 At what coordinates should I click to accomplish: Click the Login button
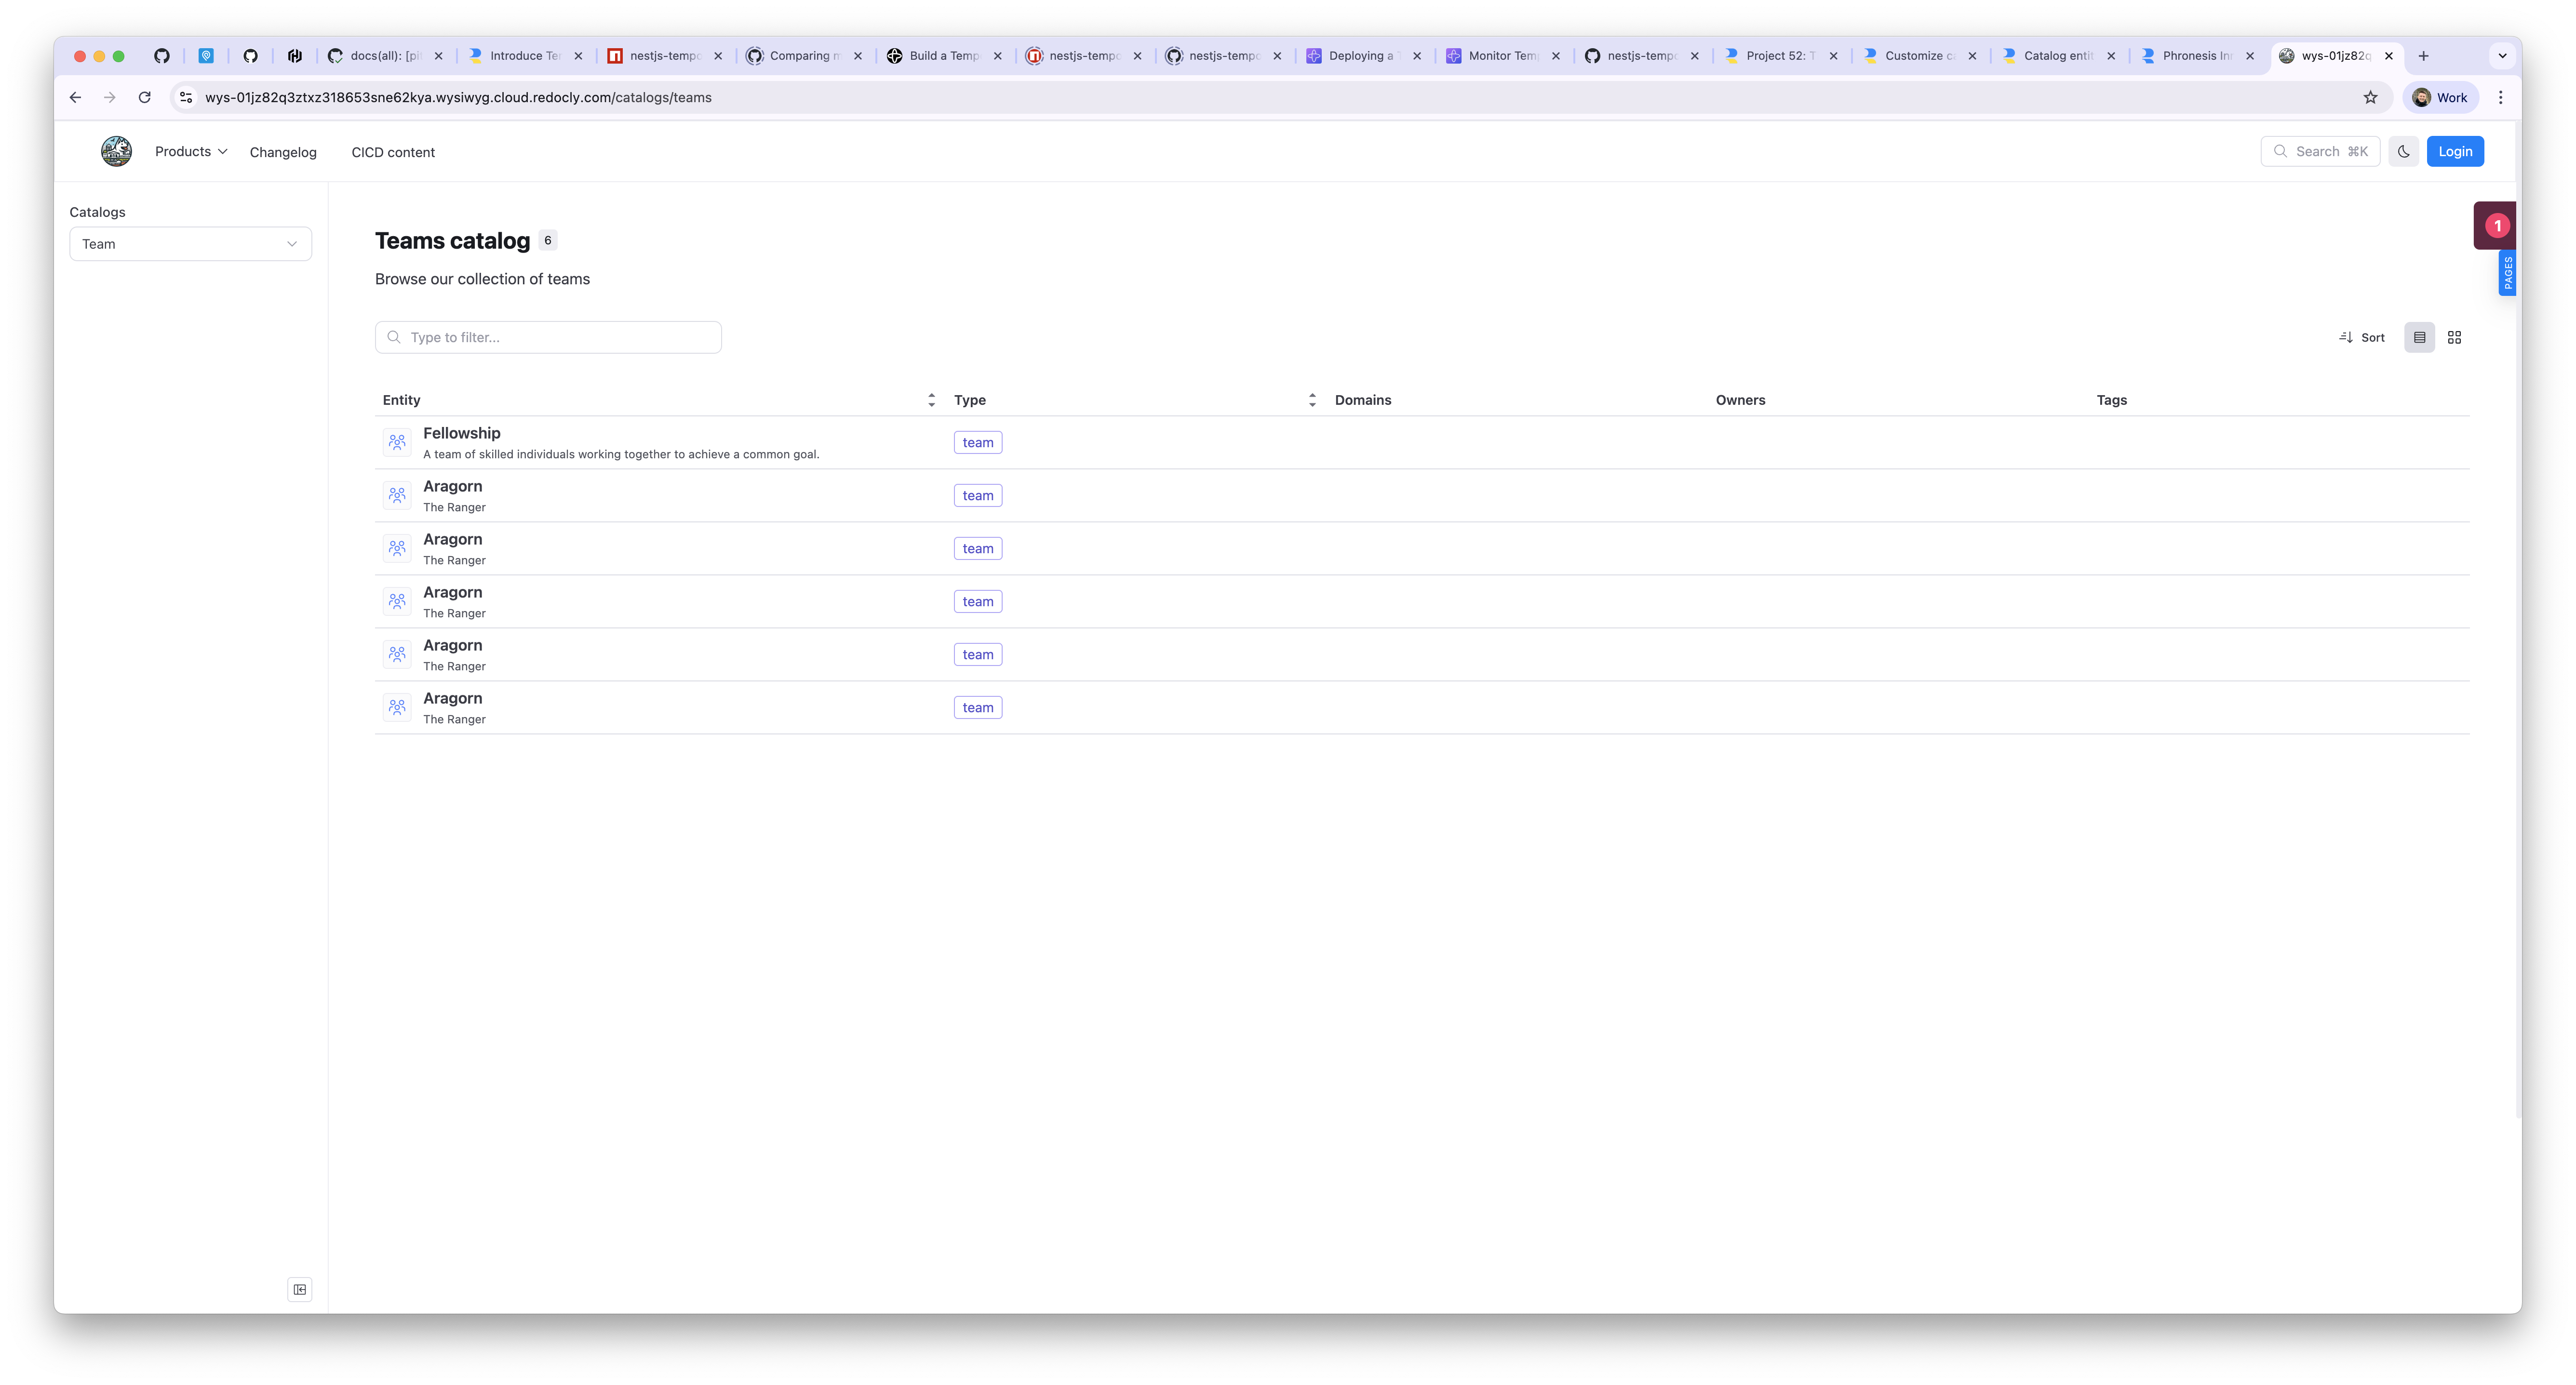coord(2455,151)
